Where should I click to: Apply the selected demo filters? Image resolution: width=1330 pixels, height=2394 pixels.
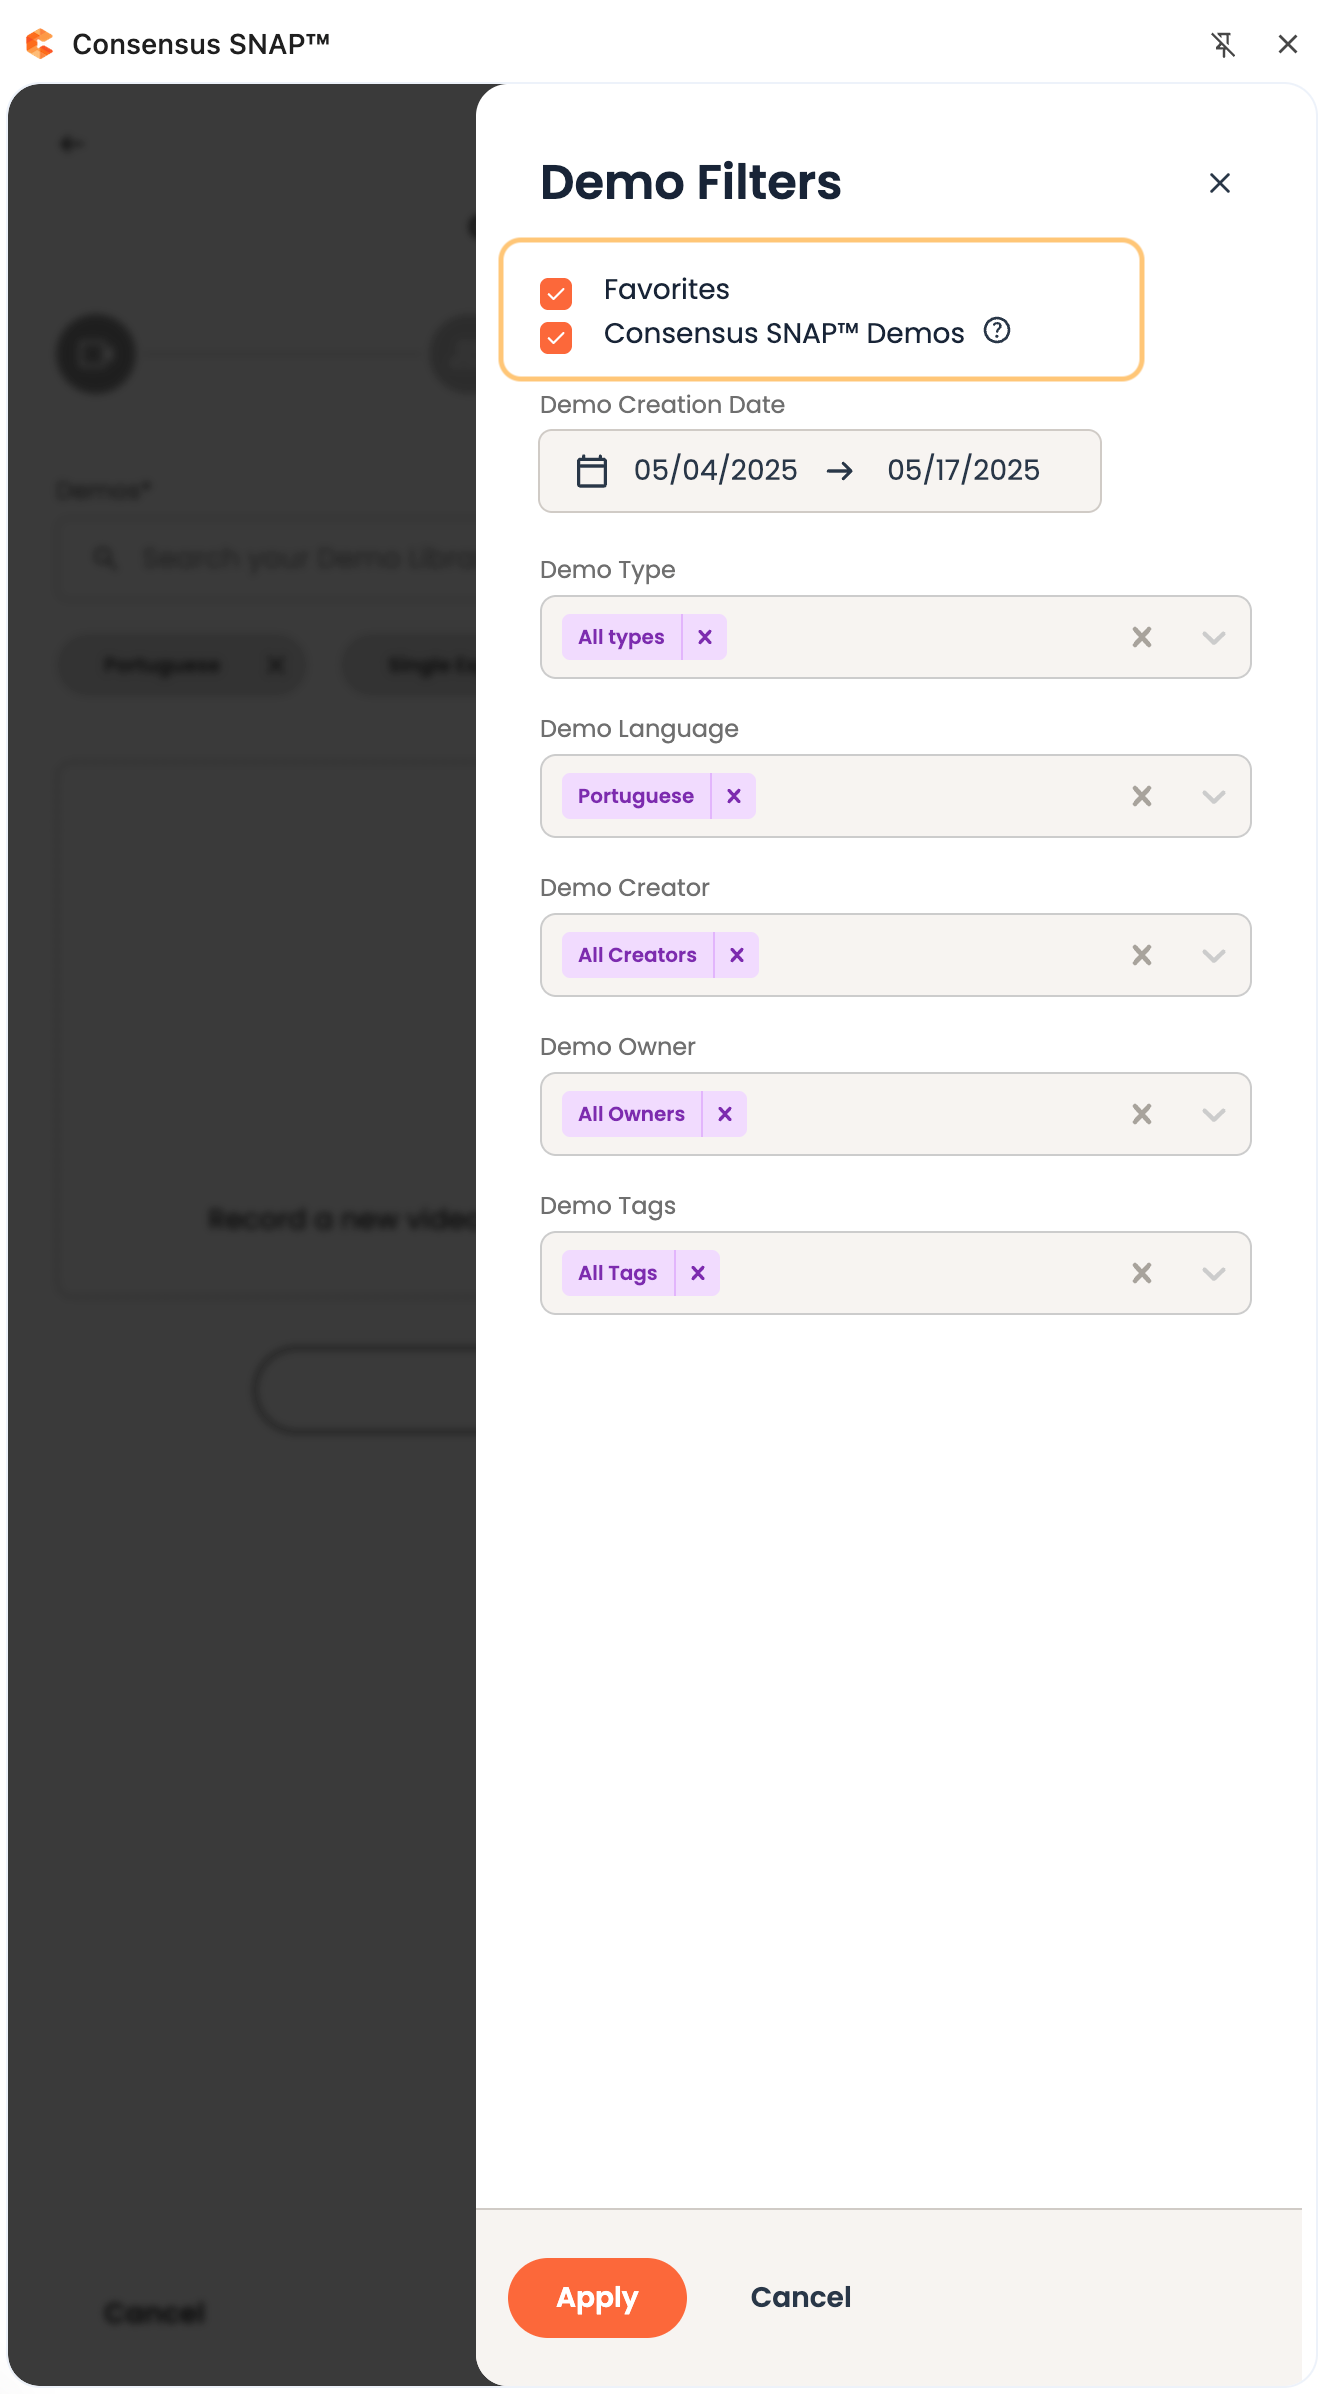597,2298
